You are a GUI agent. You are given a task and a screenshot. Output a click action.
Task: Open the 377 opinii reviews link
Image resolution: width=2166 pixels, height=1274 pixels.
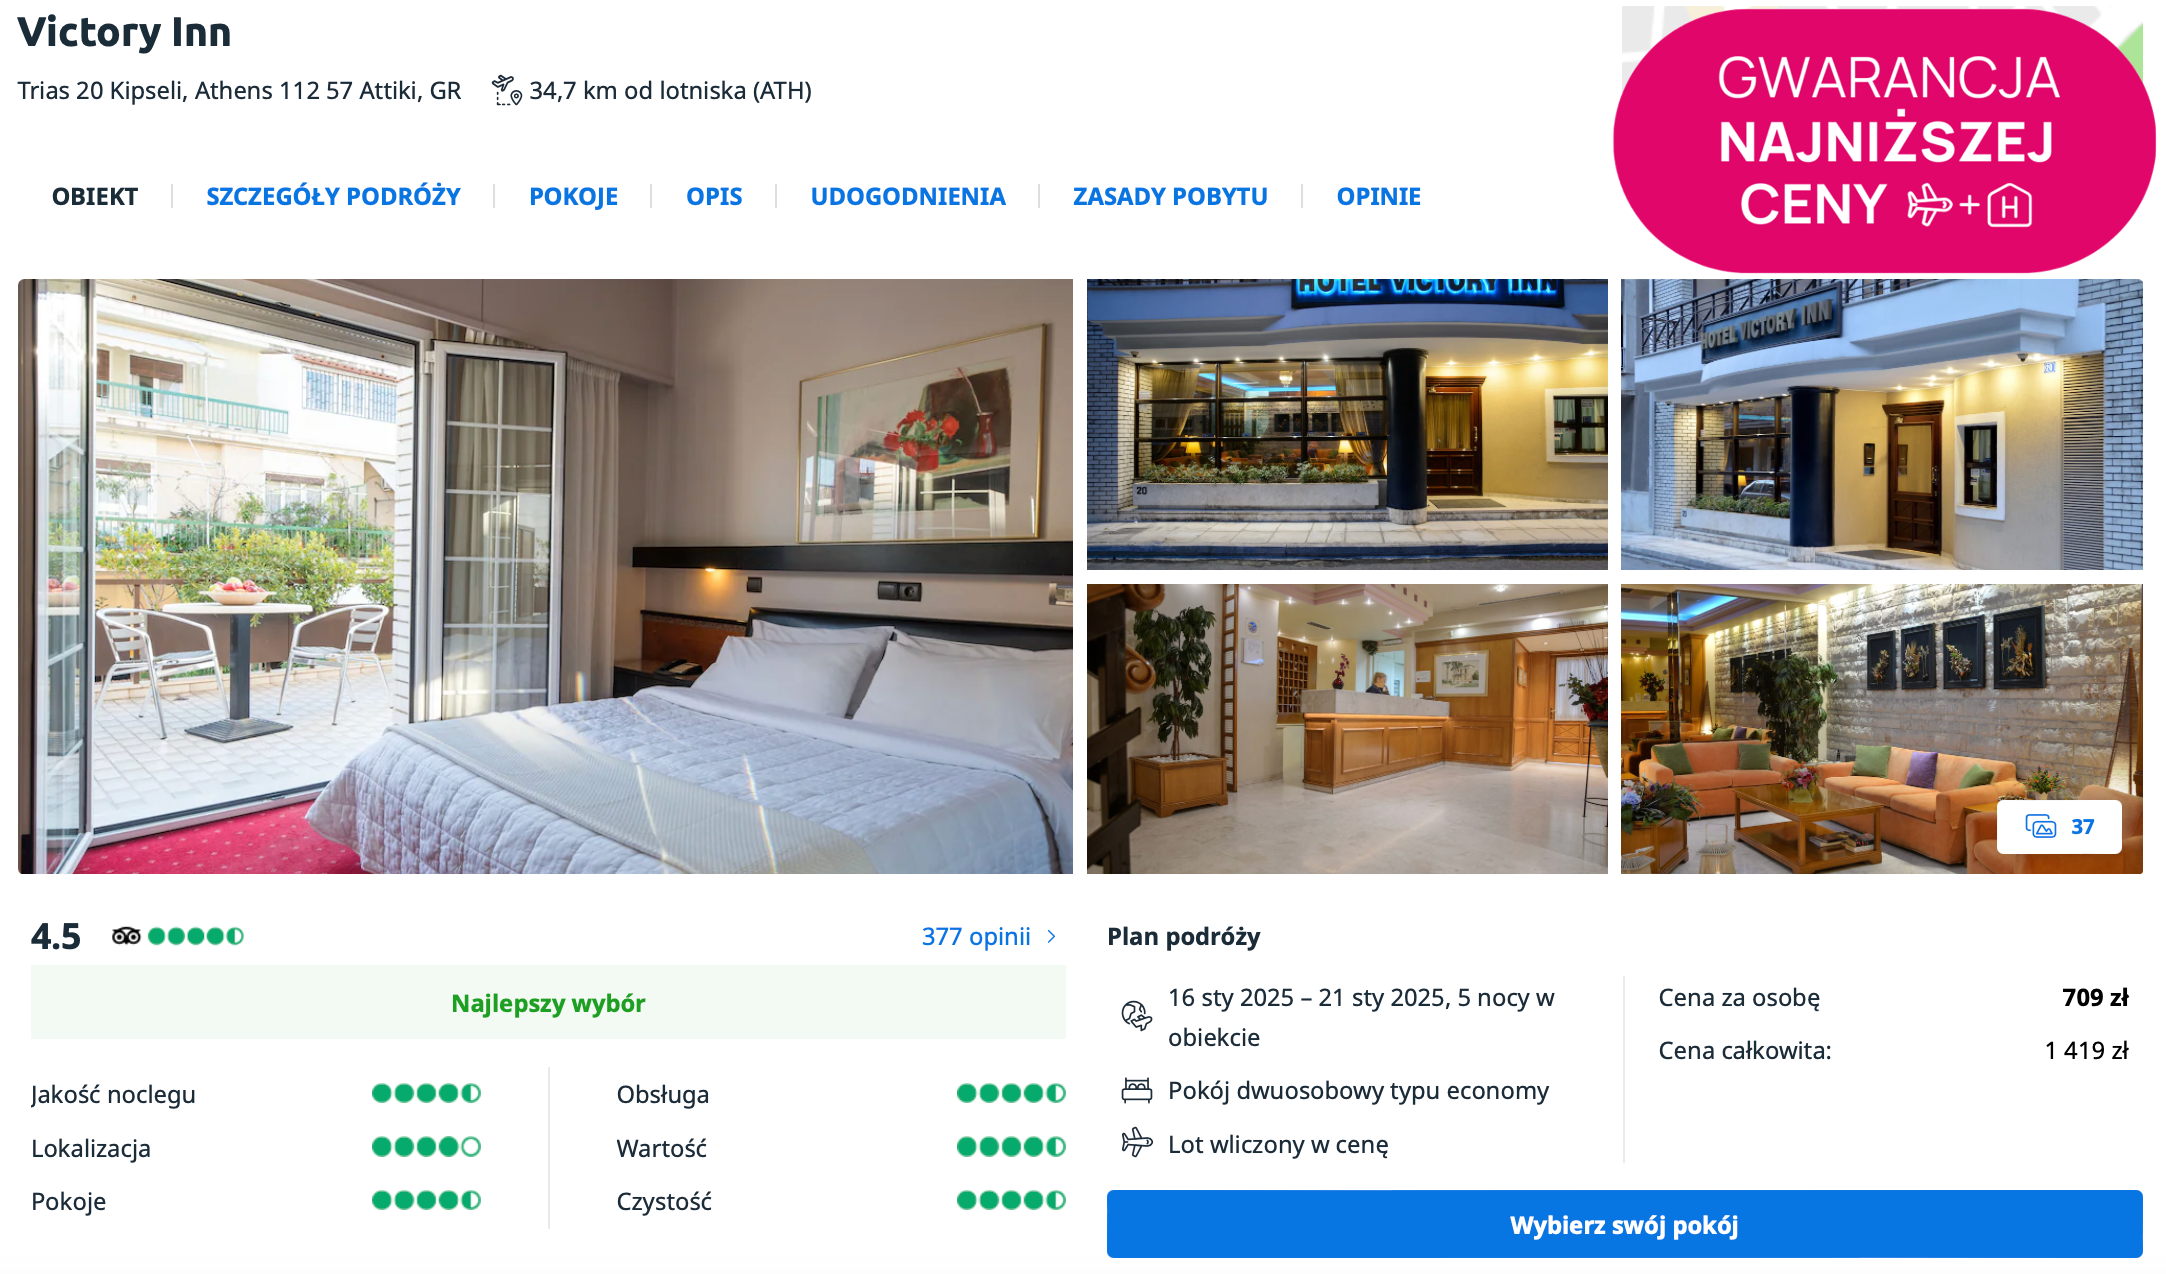[976, 937]
